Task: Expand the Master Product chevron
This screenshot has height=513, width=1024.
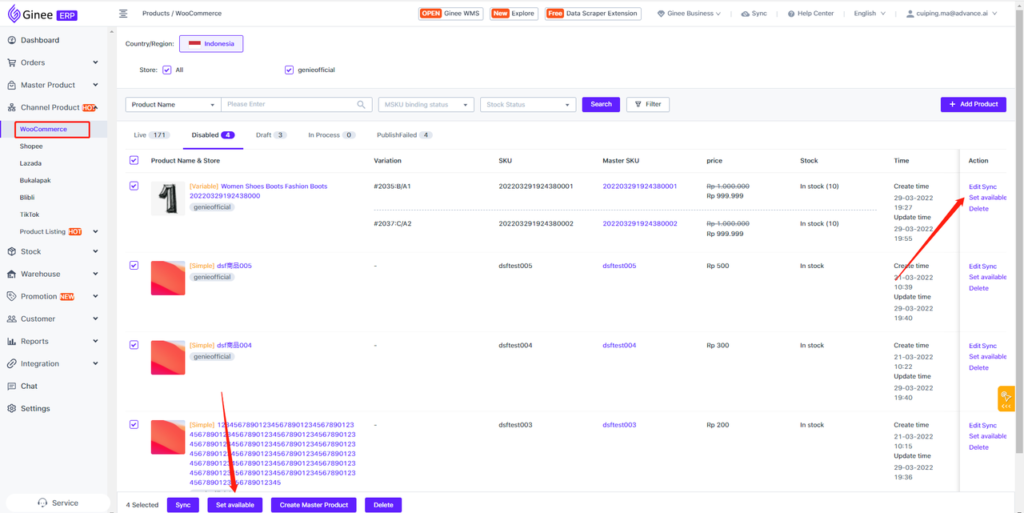Action: pyautogui.click(x=95, y=86)
